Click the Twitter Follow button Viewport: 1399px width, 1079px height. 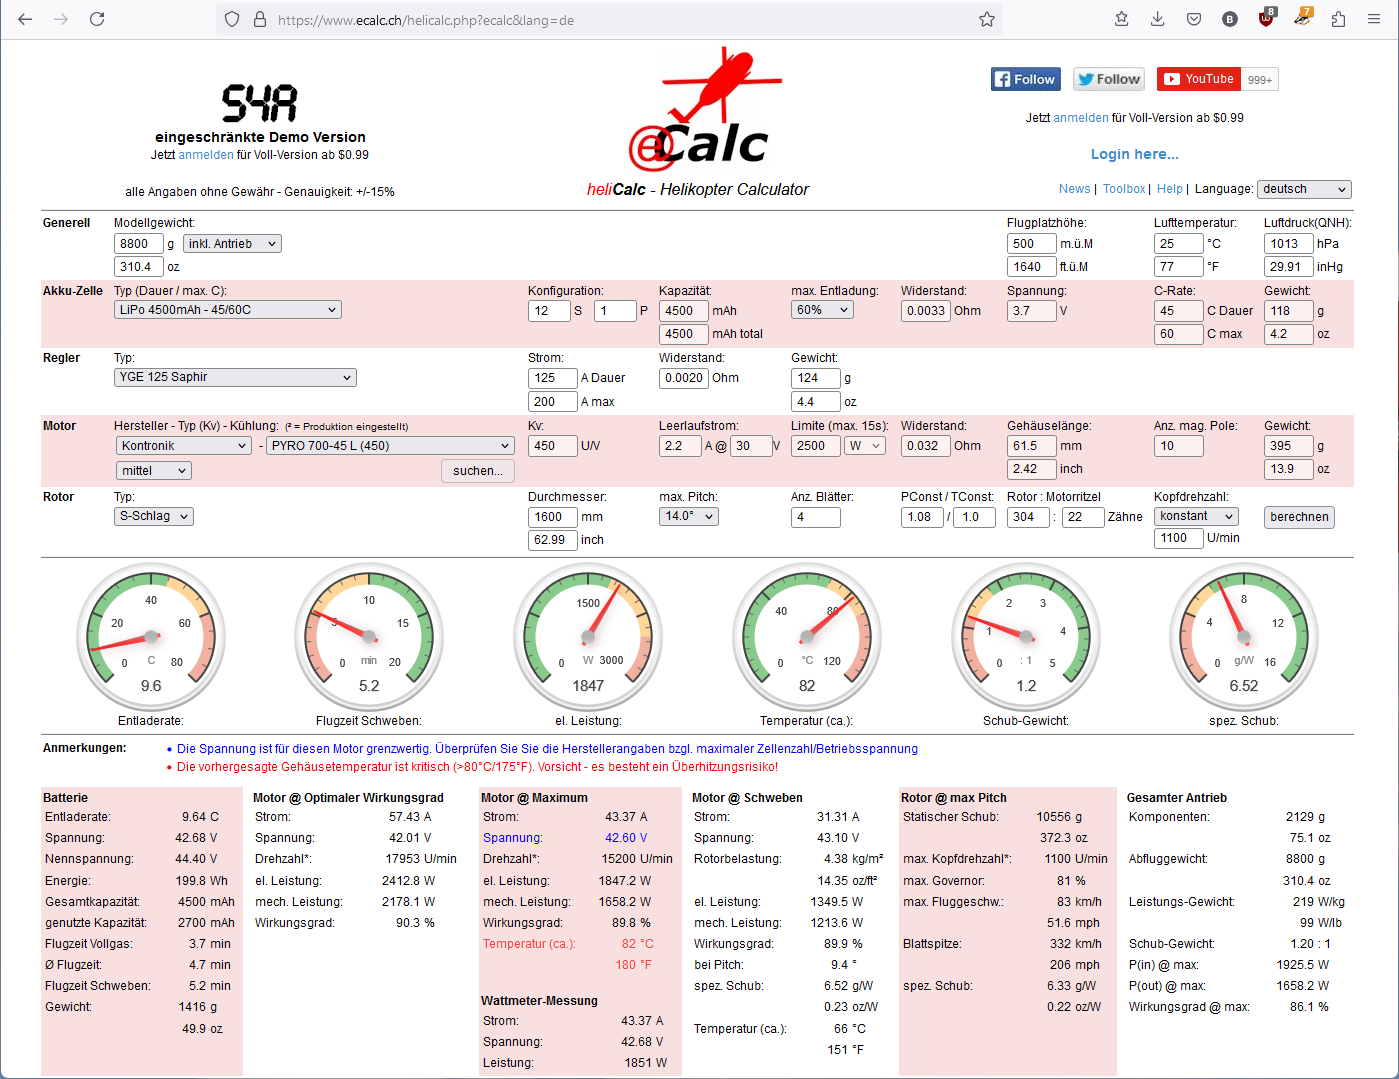[x=1109, y=79]
